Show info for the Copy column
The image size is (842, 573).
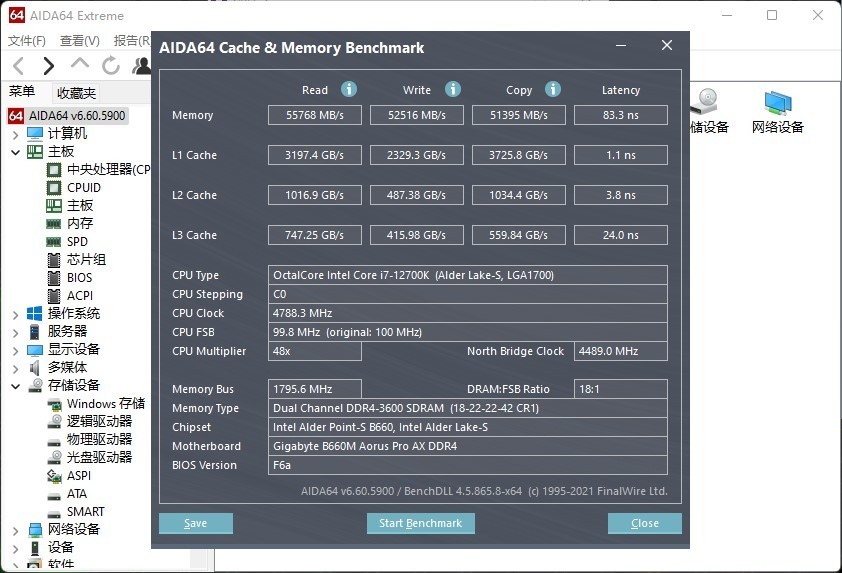tap(553, 89)
